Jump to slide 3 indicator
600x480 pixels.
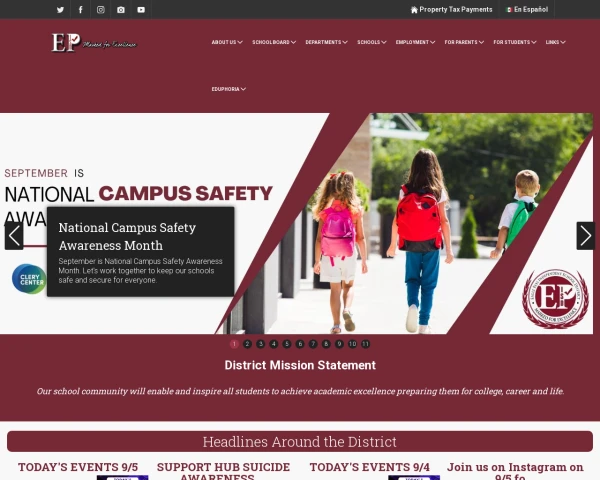tap(261, 344)
